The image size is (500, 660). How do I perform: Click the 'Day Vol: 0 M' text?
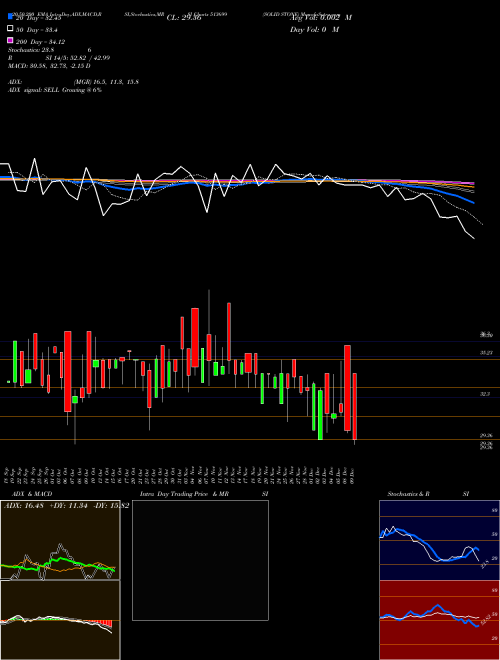pos(314,29)
